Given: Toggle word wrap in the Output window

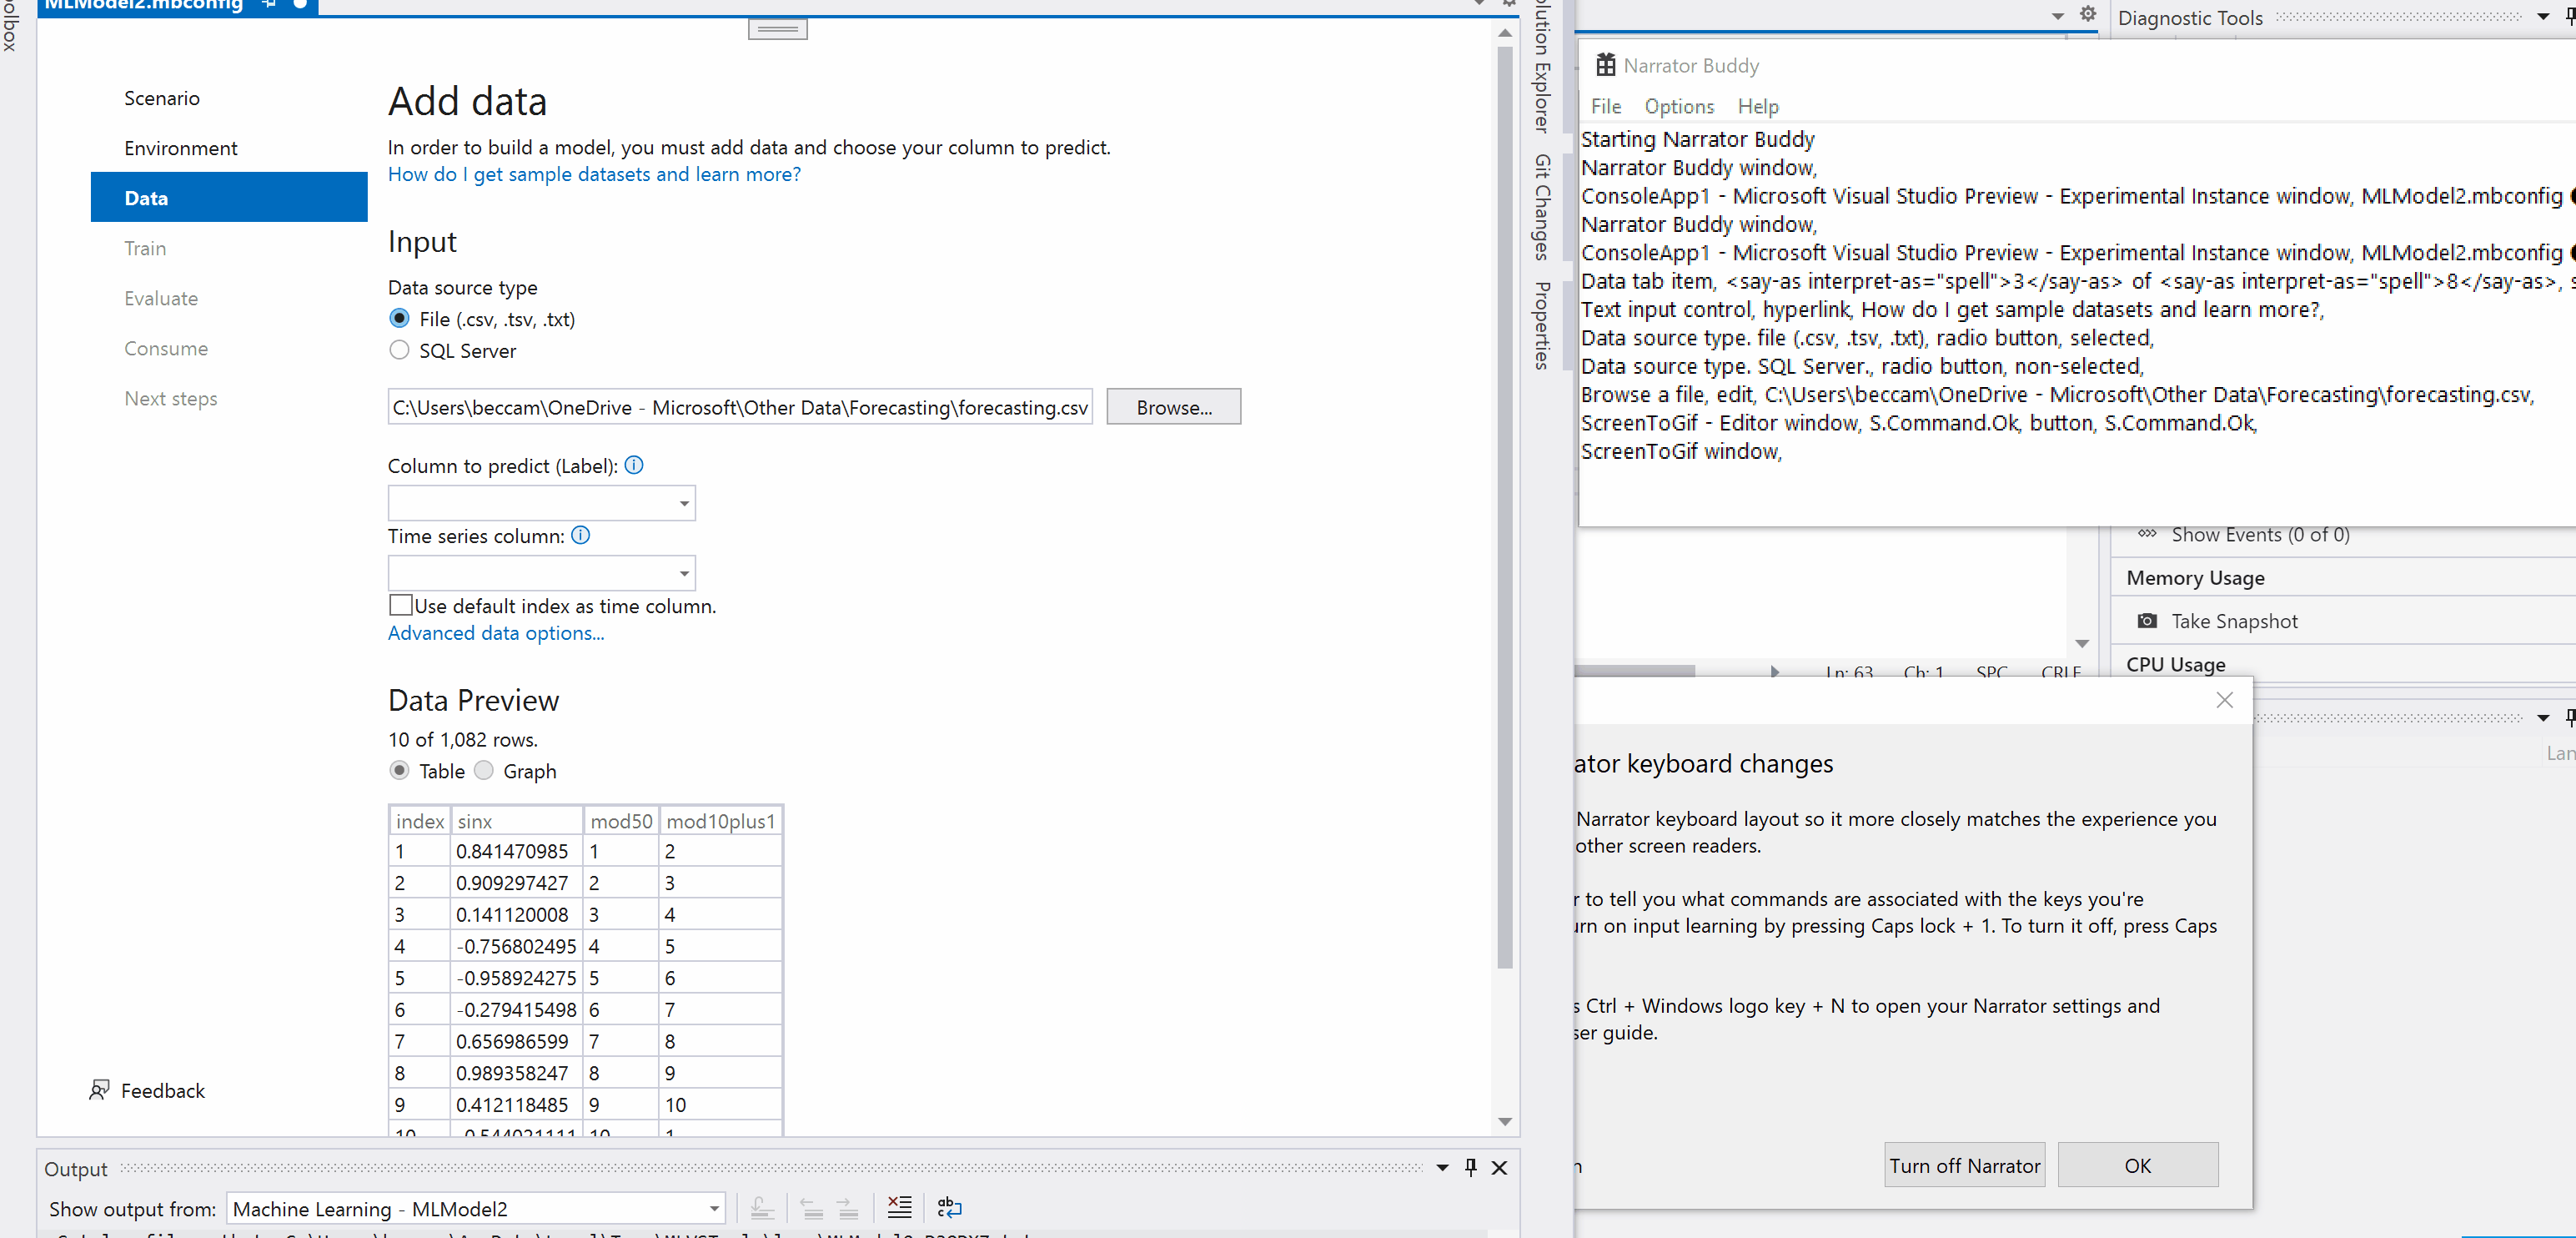Looking at the screenshot, I should tap(949, 1207).
